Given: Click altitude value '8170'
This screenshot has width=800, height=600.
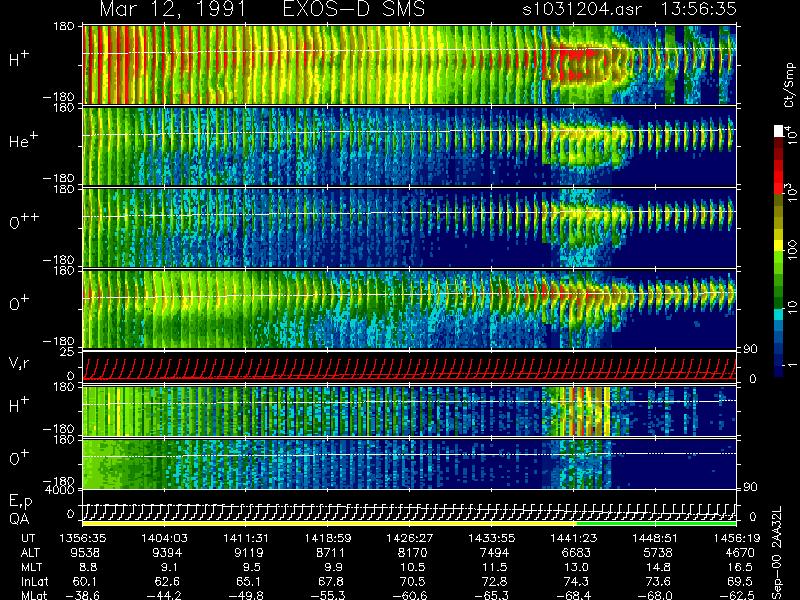Looking at the screenshot, I should coord(413,553).
